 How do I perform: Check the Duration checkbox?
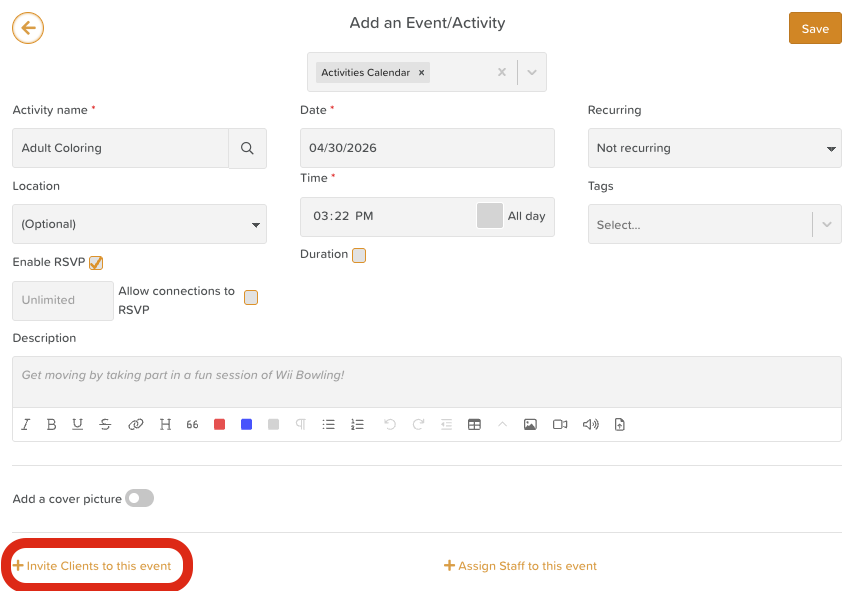tap(359, 255)
